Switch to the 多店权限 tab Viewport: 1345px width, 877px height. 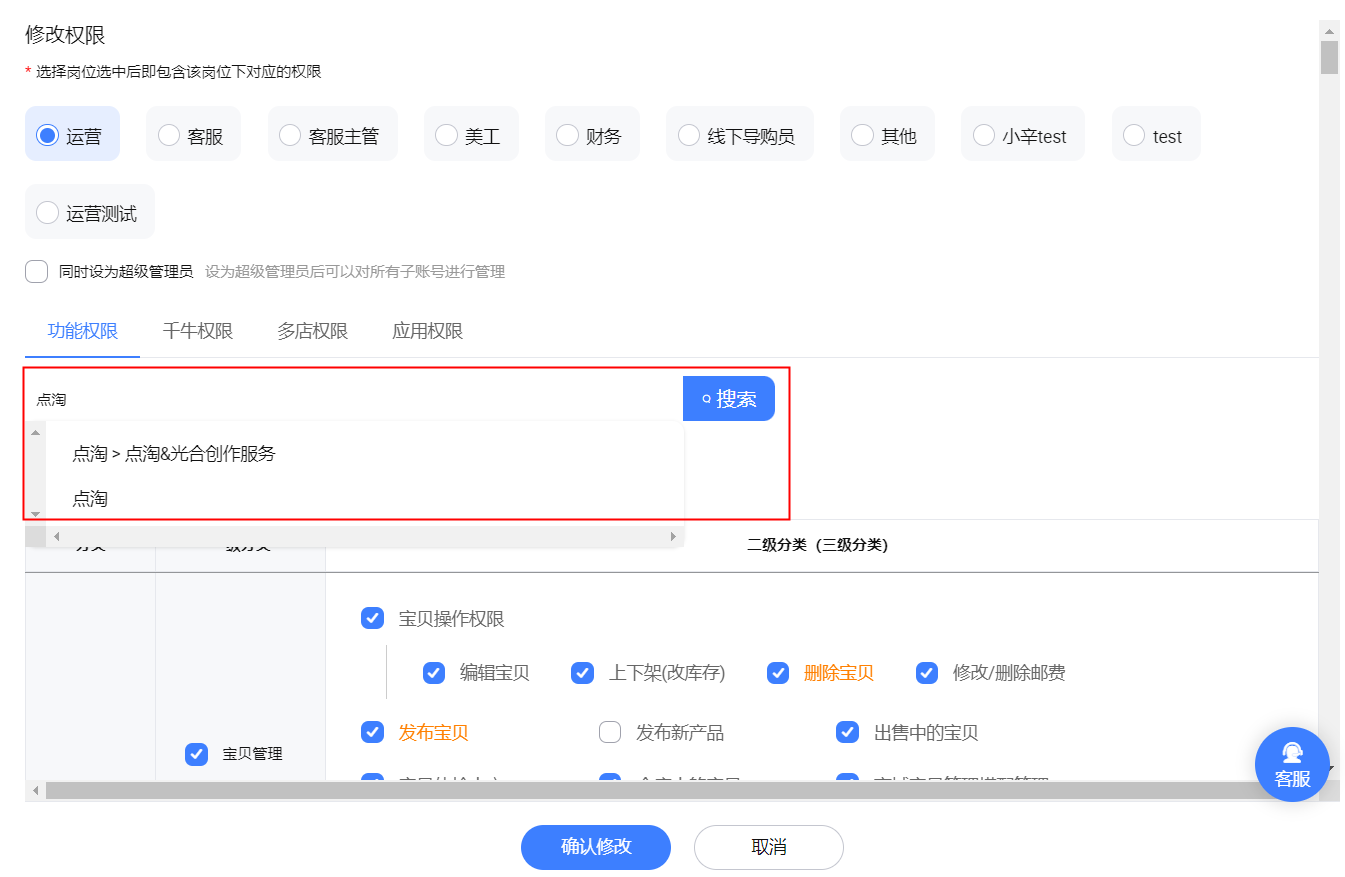[x=312, y=331]
